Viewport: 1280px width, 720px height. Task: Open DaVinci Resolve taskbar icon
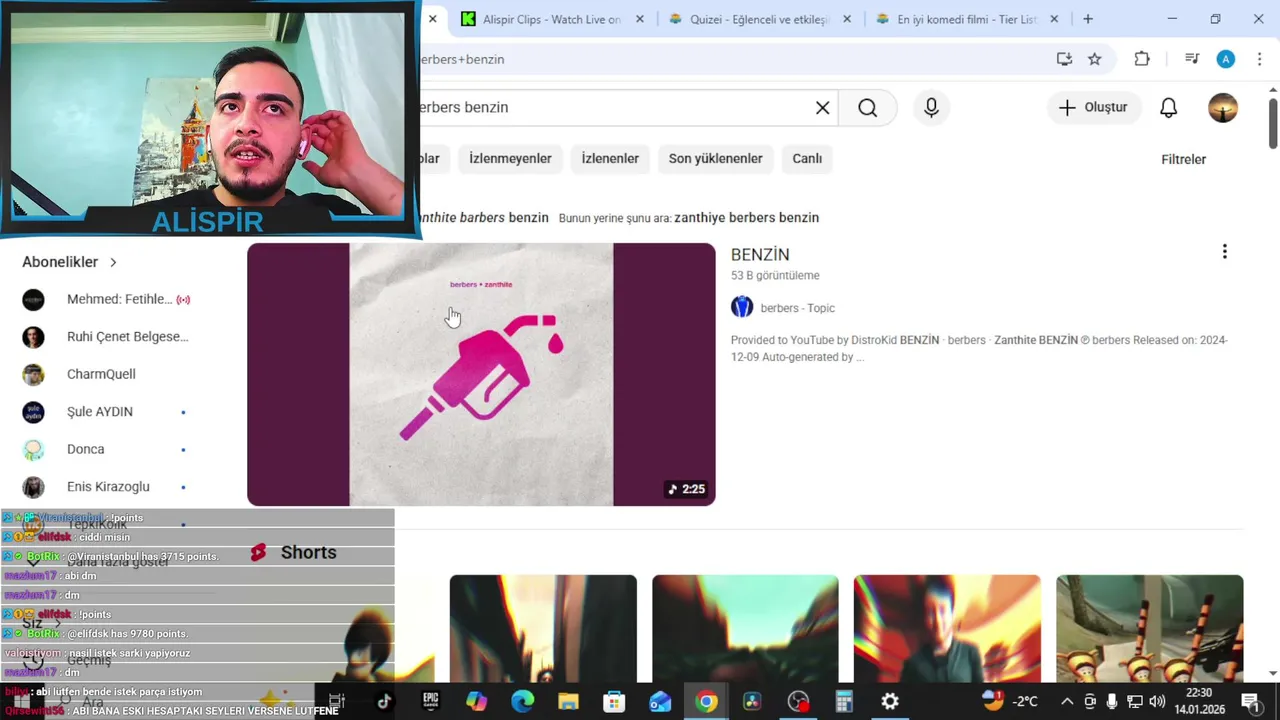[752, 701]
